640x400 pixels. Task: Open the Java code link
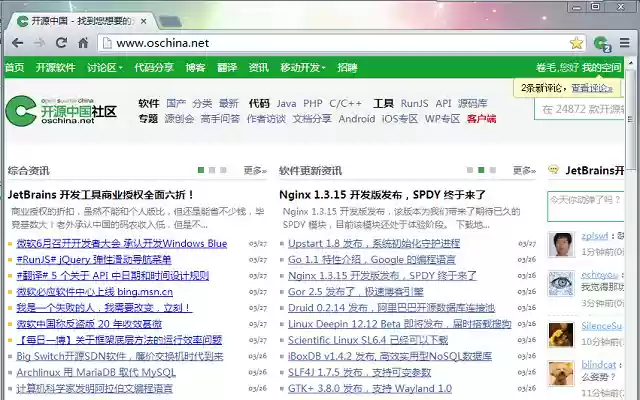tap(286, 104)
